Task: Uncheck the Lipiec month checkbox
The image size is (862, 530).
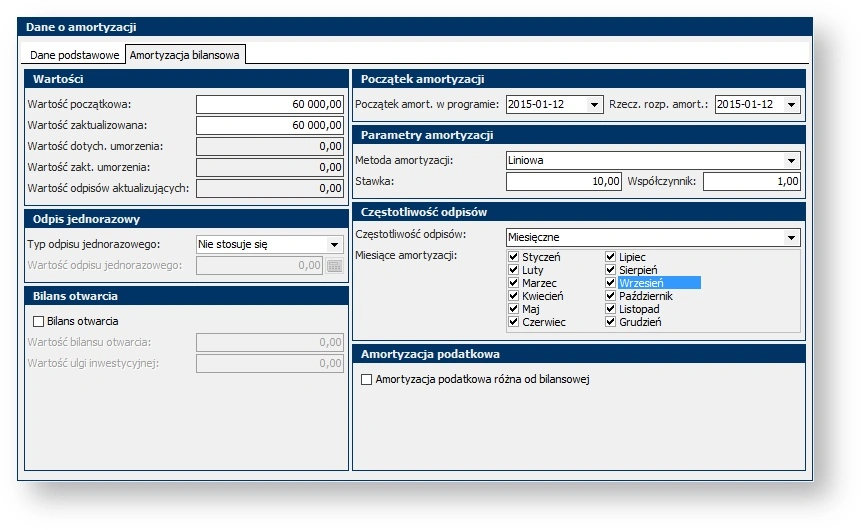Action: [610, 256]
